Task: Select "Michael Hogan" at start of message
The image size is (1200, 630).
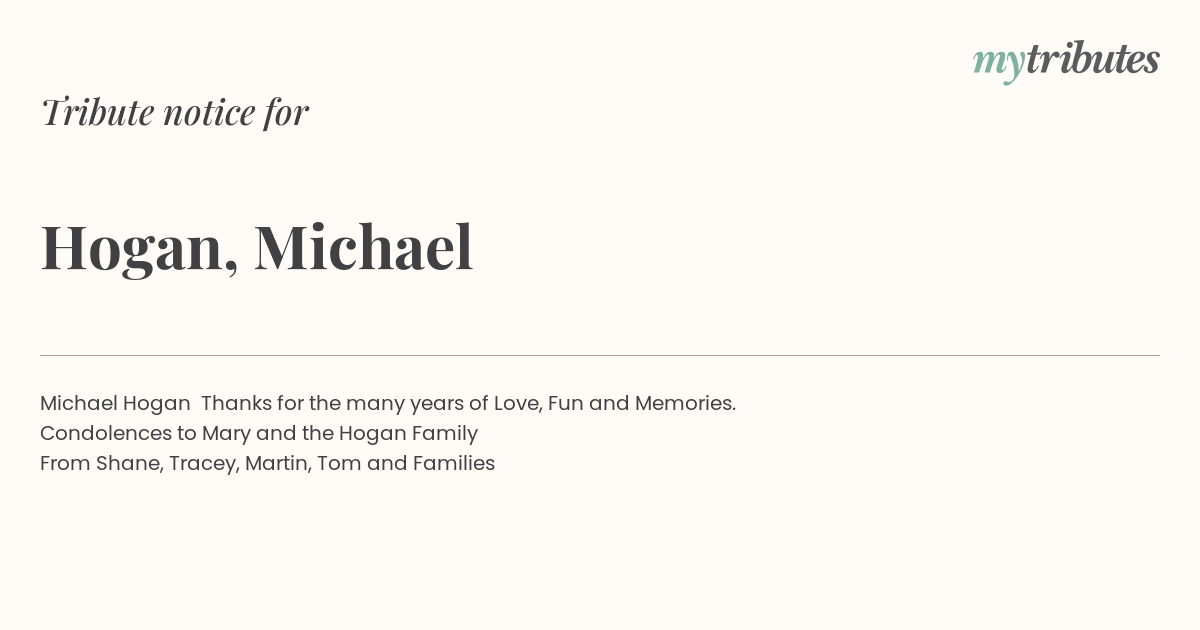Action: pyautogui.click(x=115, y=404)
